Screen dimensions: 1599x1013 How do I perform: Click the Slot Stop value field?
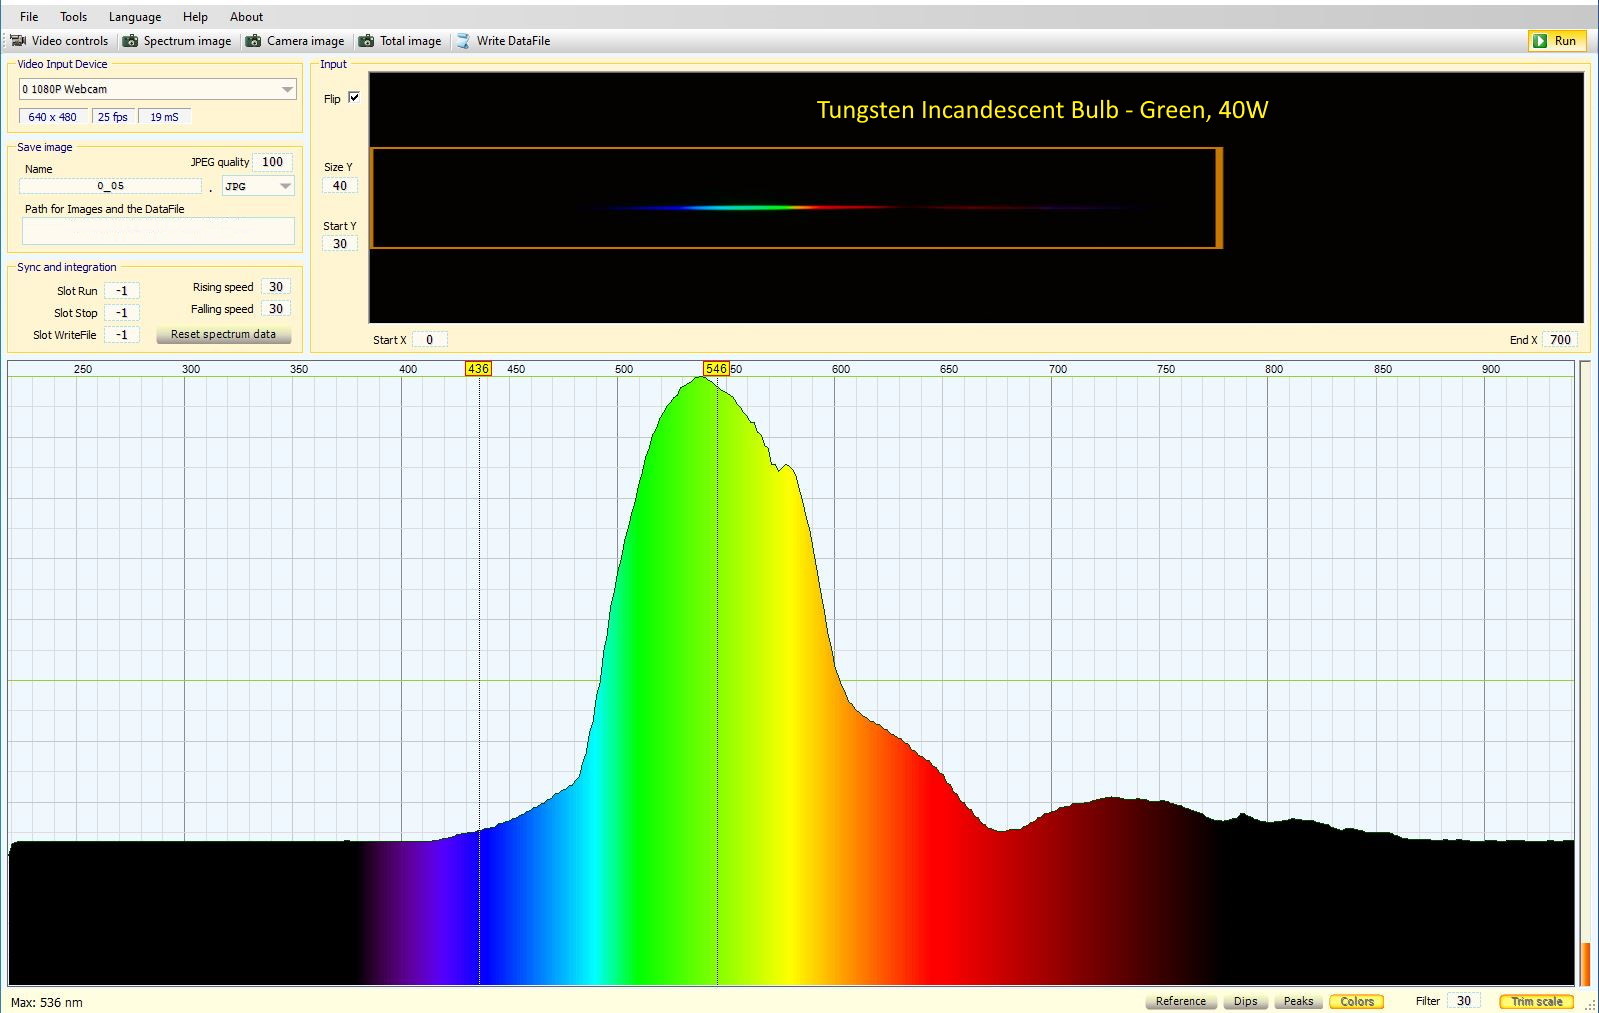point(122,313)
